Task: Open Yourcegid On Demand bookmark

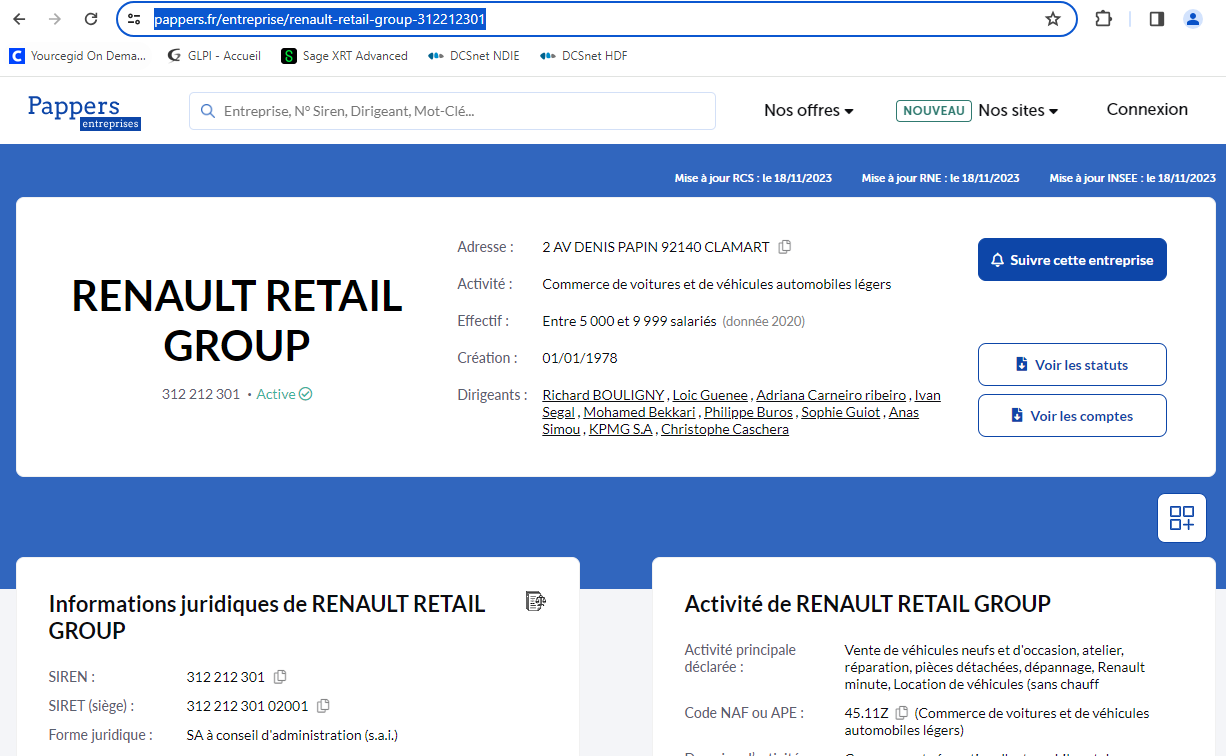Action: [x=78, y=56]
